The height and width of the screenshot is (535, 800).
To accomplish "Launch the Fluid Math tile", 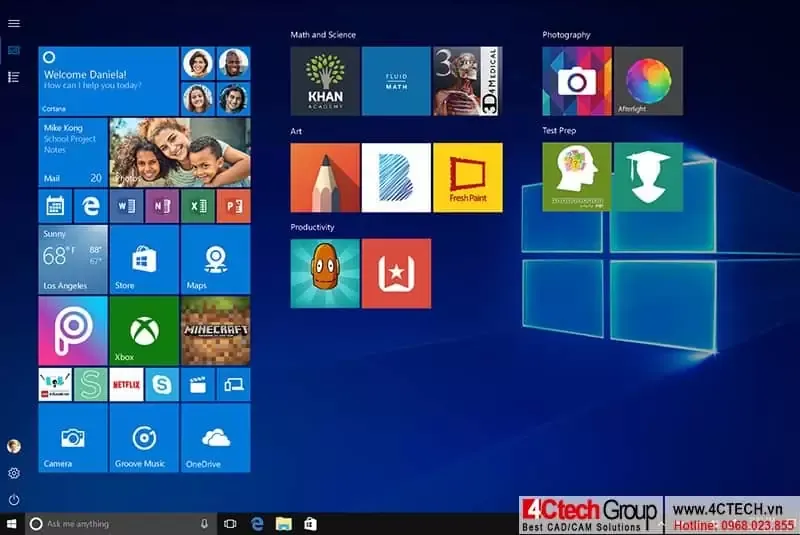I will (x=396, y=81).
